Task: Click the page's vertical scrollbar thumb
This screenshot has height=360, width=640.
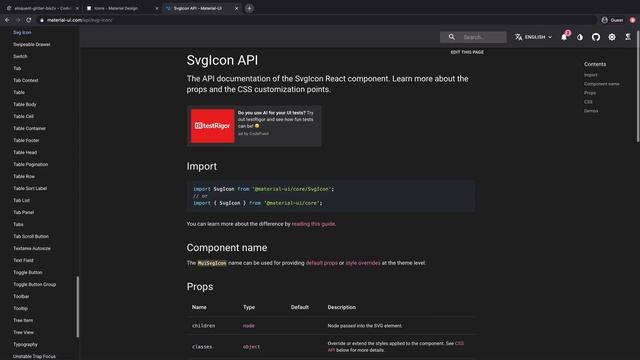Action: pos(638,86)
